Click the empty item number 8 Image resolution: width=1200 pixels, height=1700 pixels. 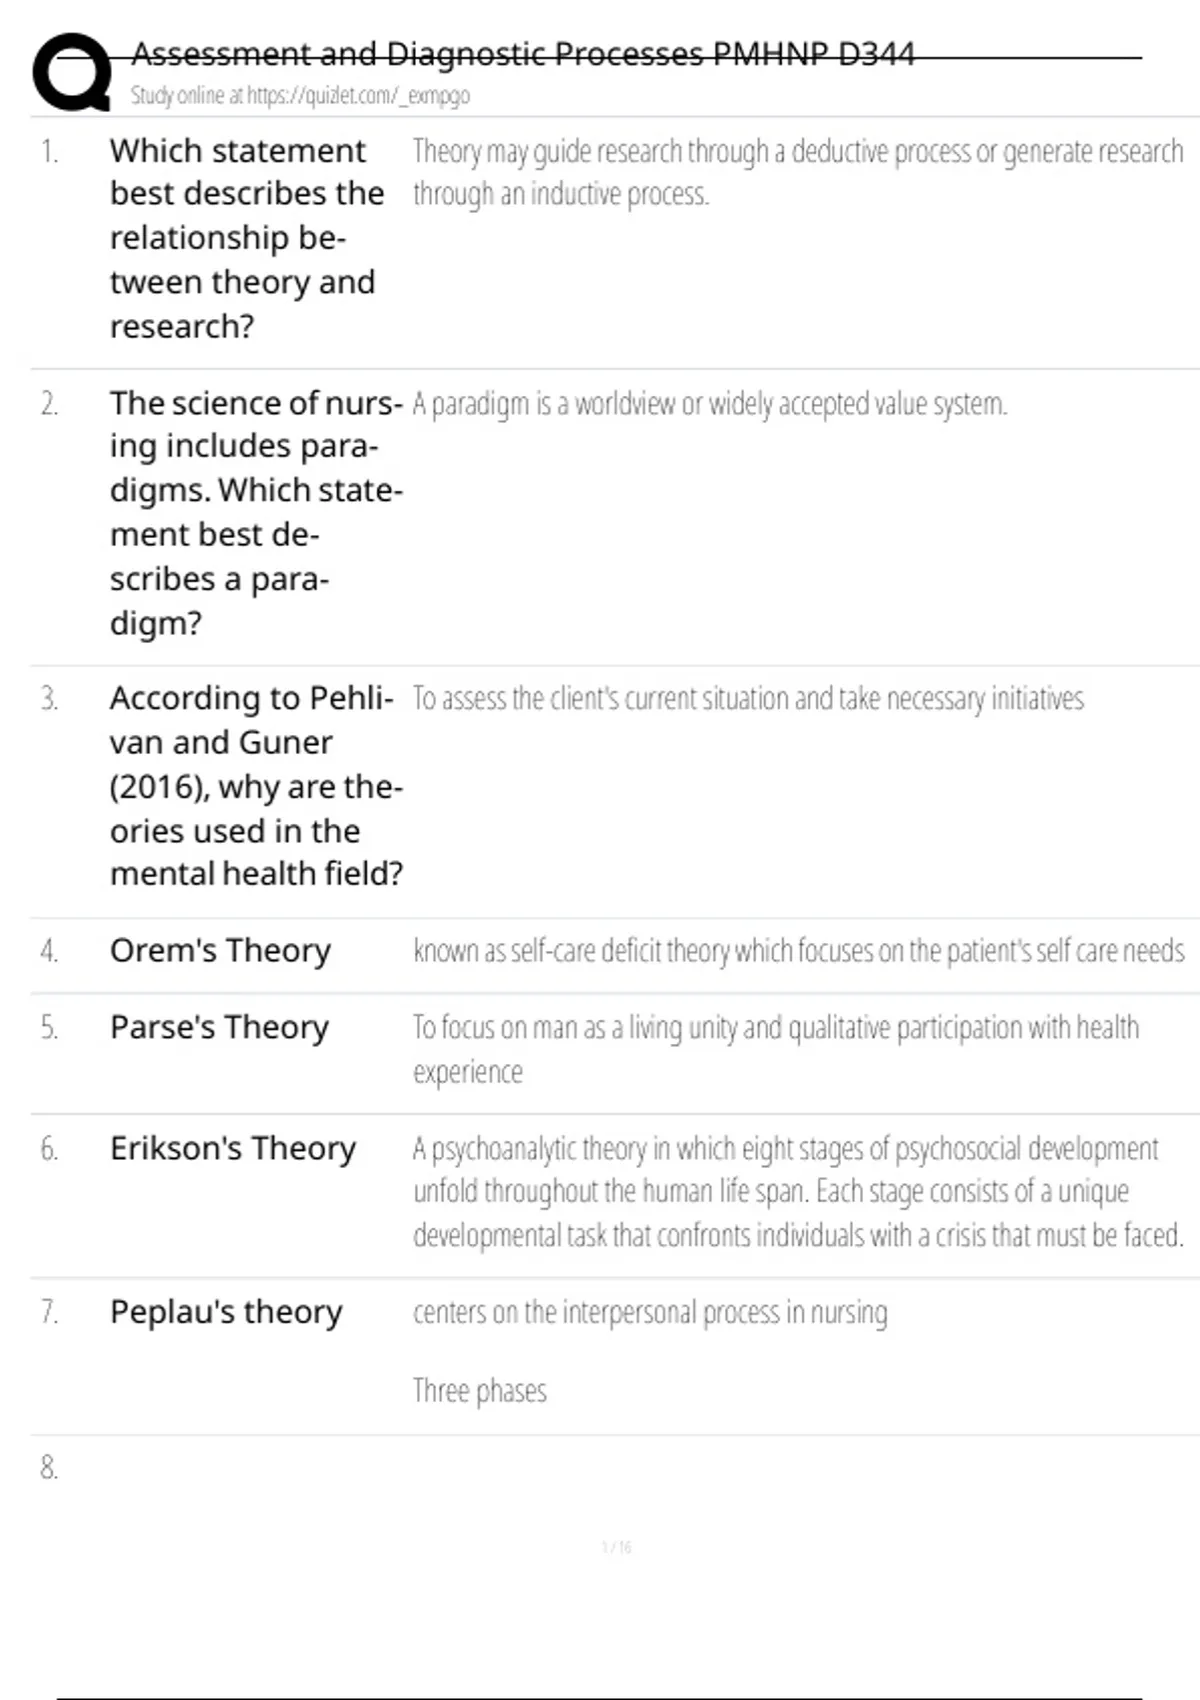[49, 1467]
